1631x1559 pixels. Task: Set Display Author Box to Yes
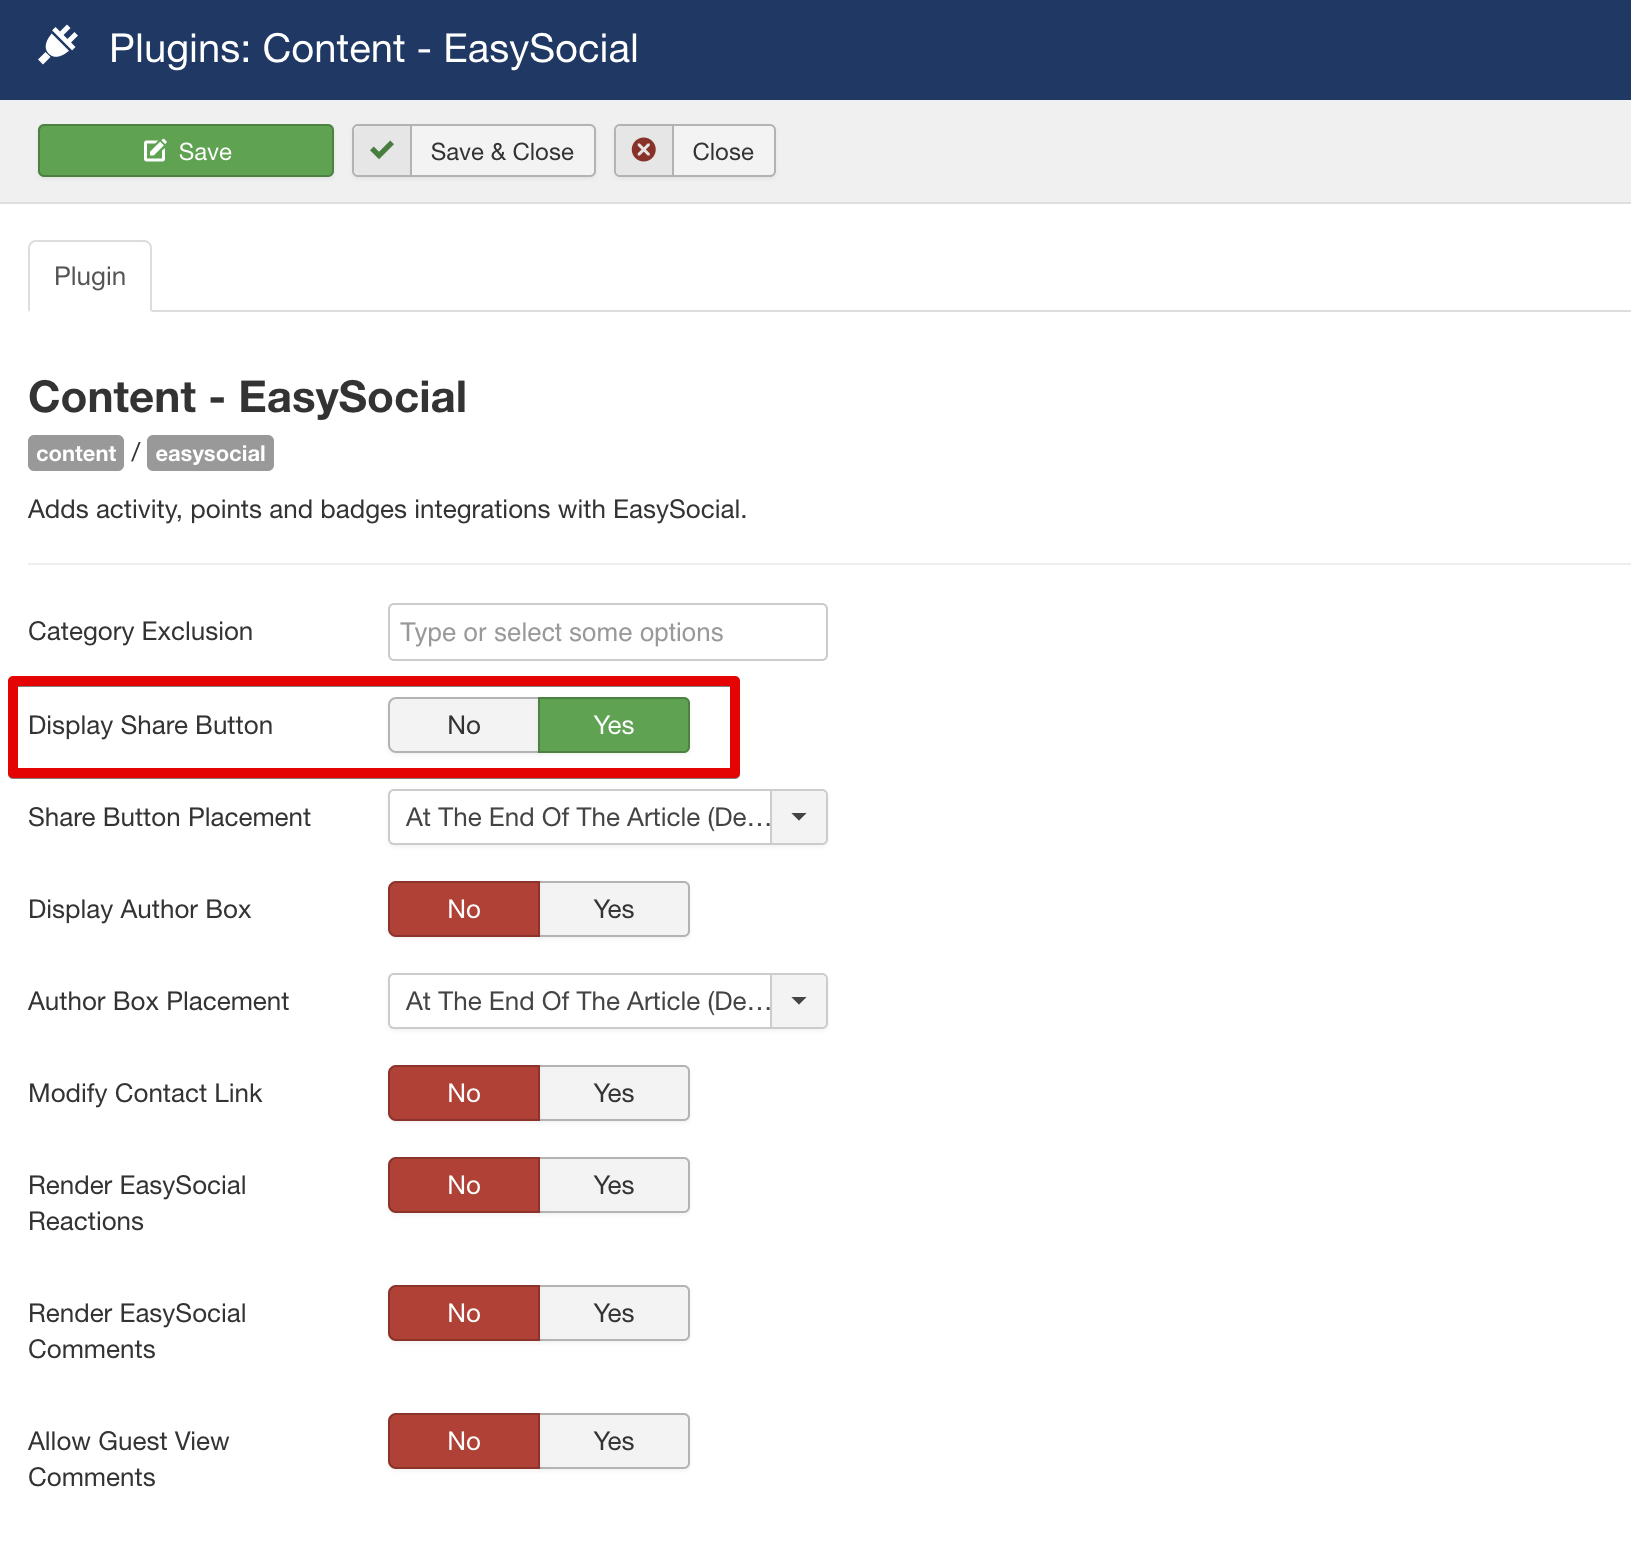coord(614,909)
